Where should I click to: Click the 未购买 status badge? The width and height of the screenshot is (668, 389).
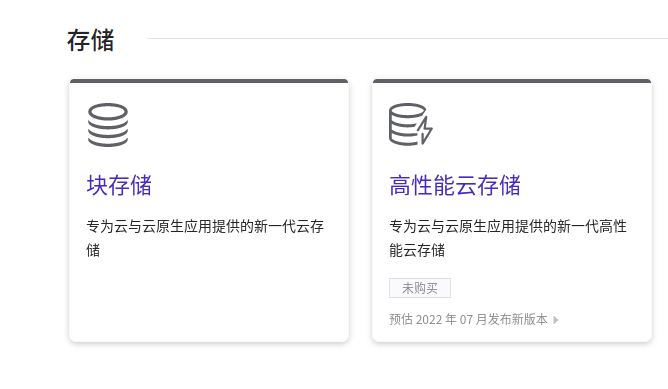coord(420,288)
